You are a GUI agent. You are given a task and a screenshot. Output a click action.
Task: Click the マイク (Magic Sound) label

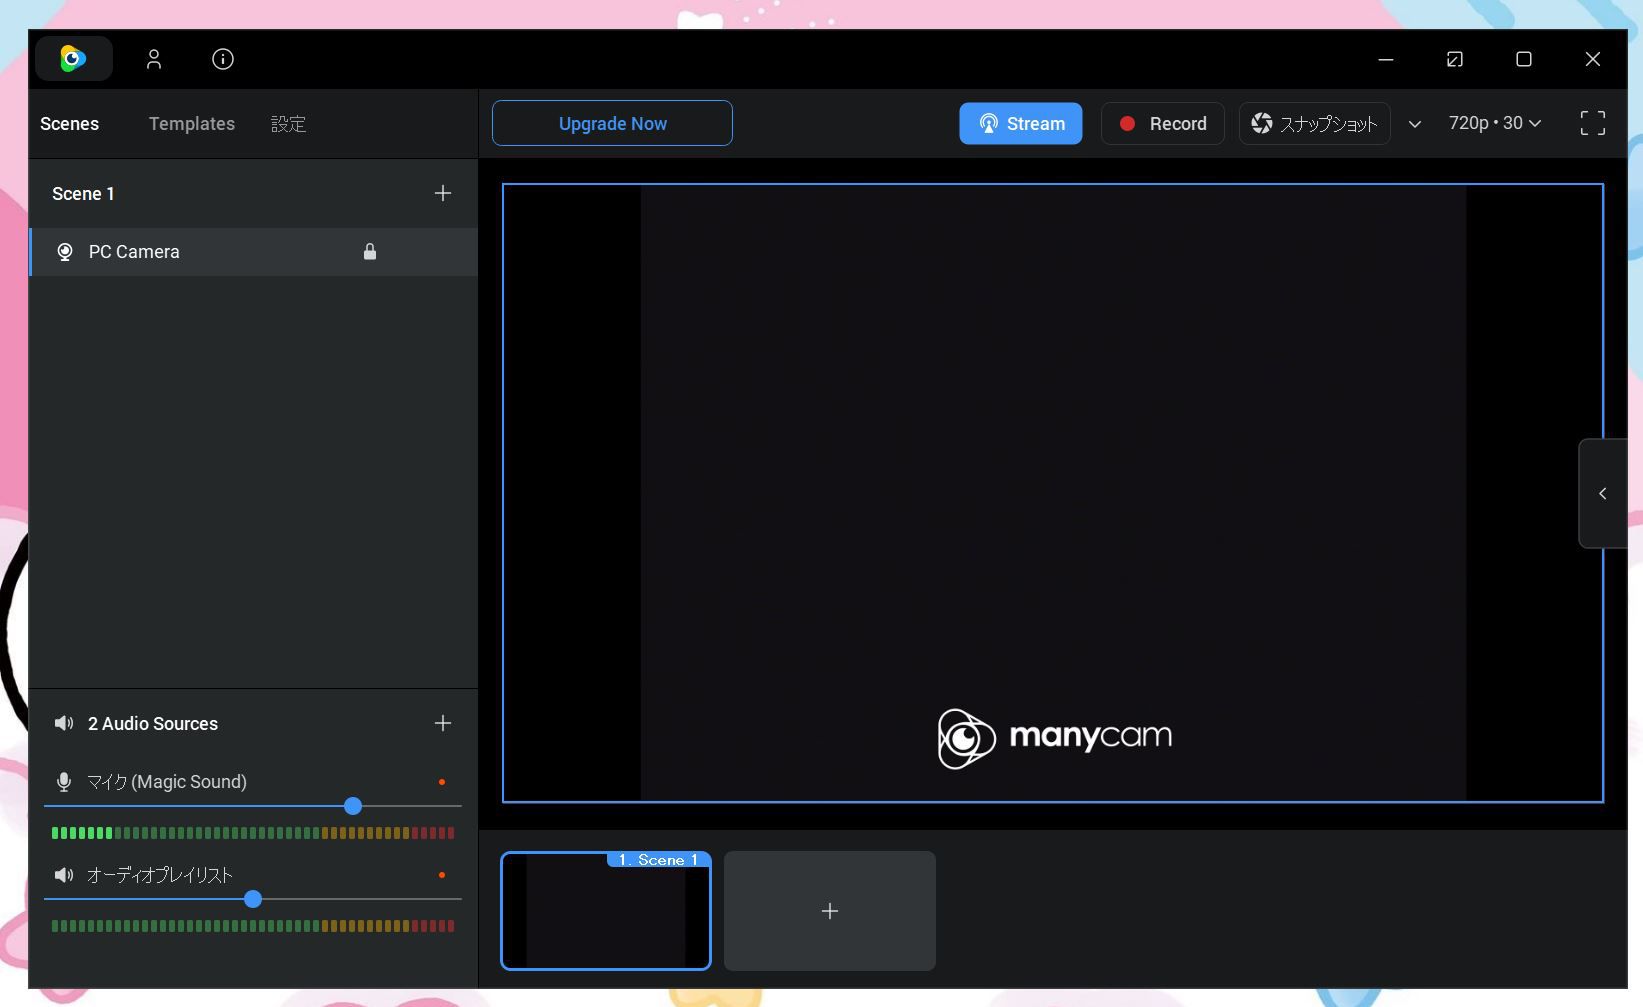pos(167,782)
